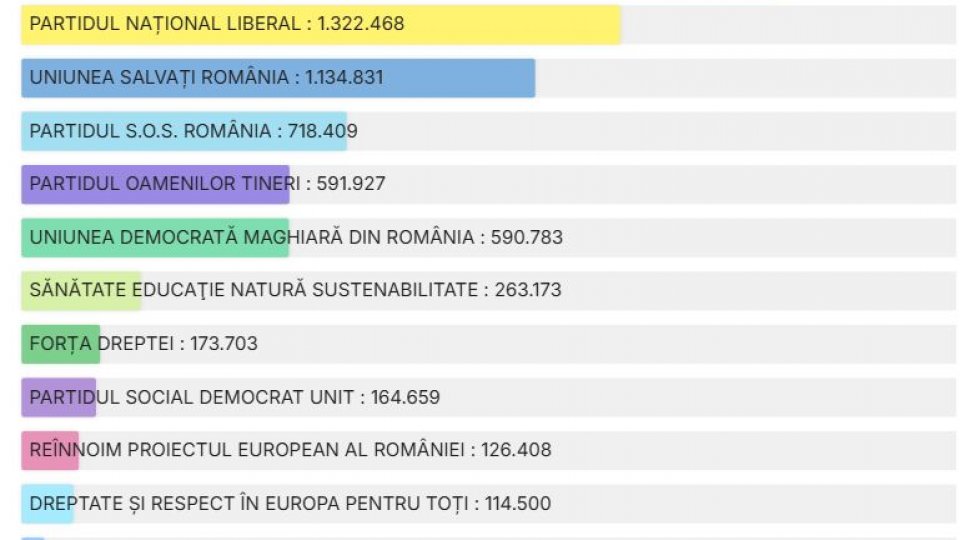Select the vote total 590.783

click(529, 237)
